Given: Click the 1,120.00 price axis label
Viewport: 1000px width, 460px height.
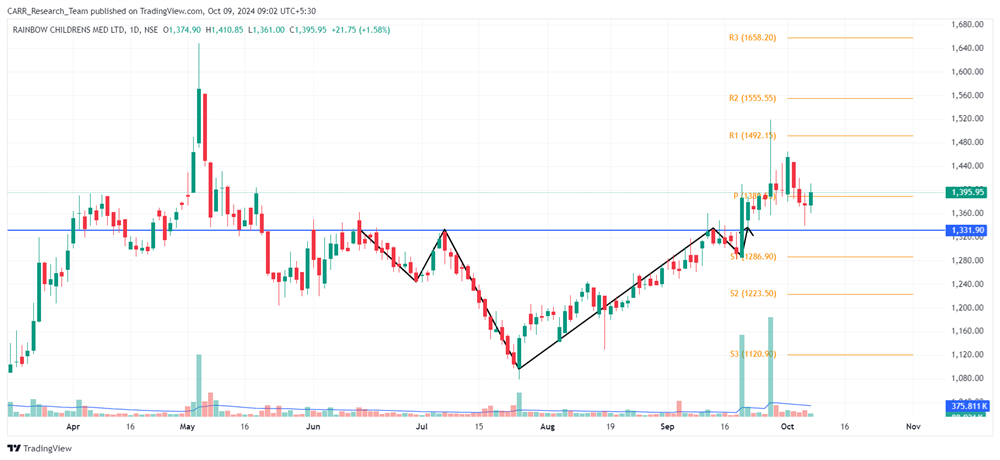Looking at the screenshot, I should tap(969, 355).
